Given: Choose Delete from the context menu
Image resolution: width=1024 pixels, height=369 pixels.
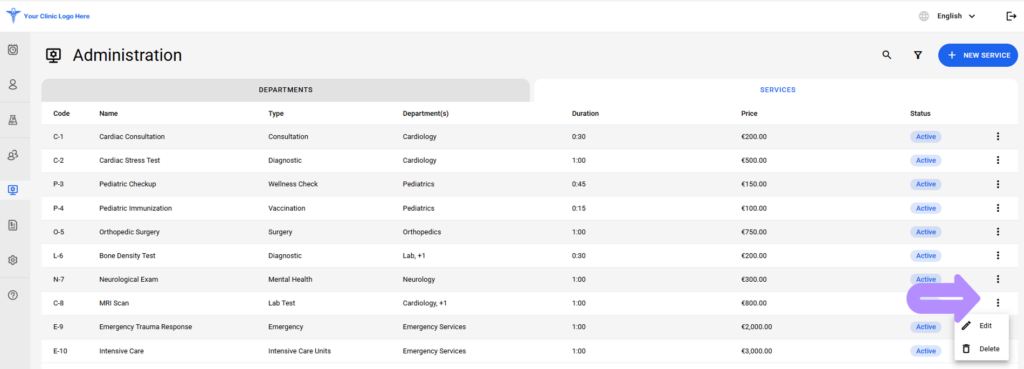Looking at the screenshot, I should pyautogui.click(x=981, y=349).
